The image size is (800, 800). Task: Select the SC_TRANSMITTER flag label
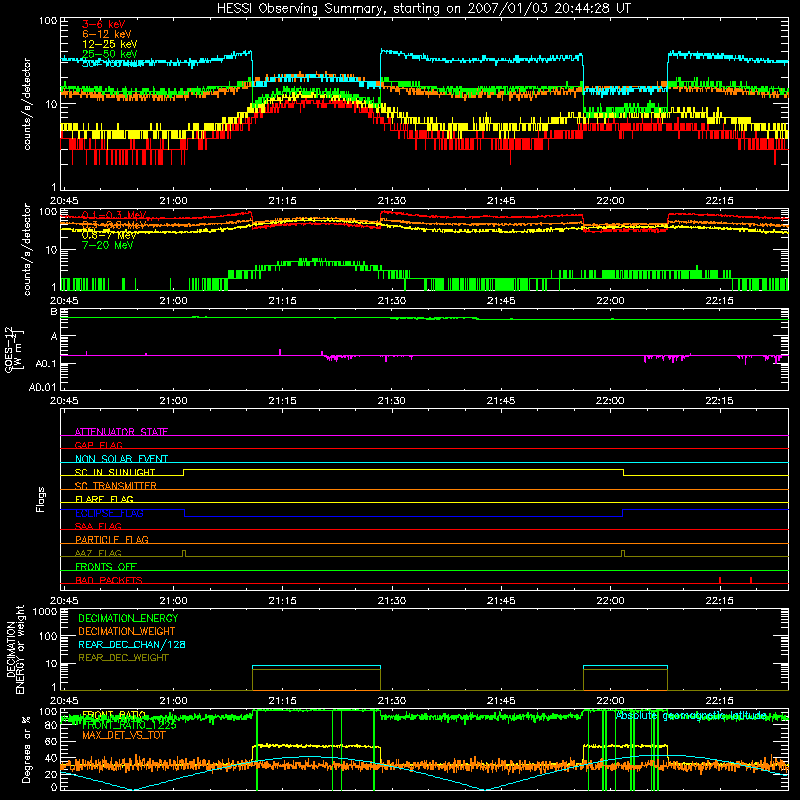click(x=116, y=486)
